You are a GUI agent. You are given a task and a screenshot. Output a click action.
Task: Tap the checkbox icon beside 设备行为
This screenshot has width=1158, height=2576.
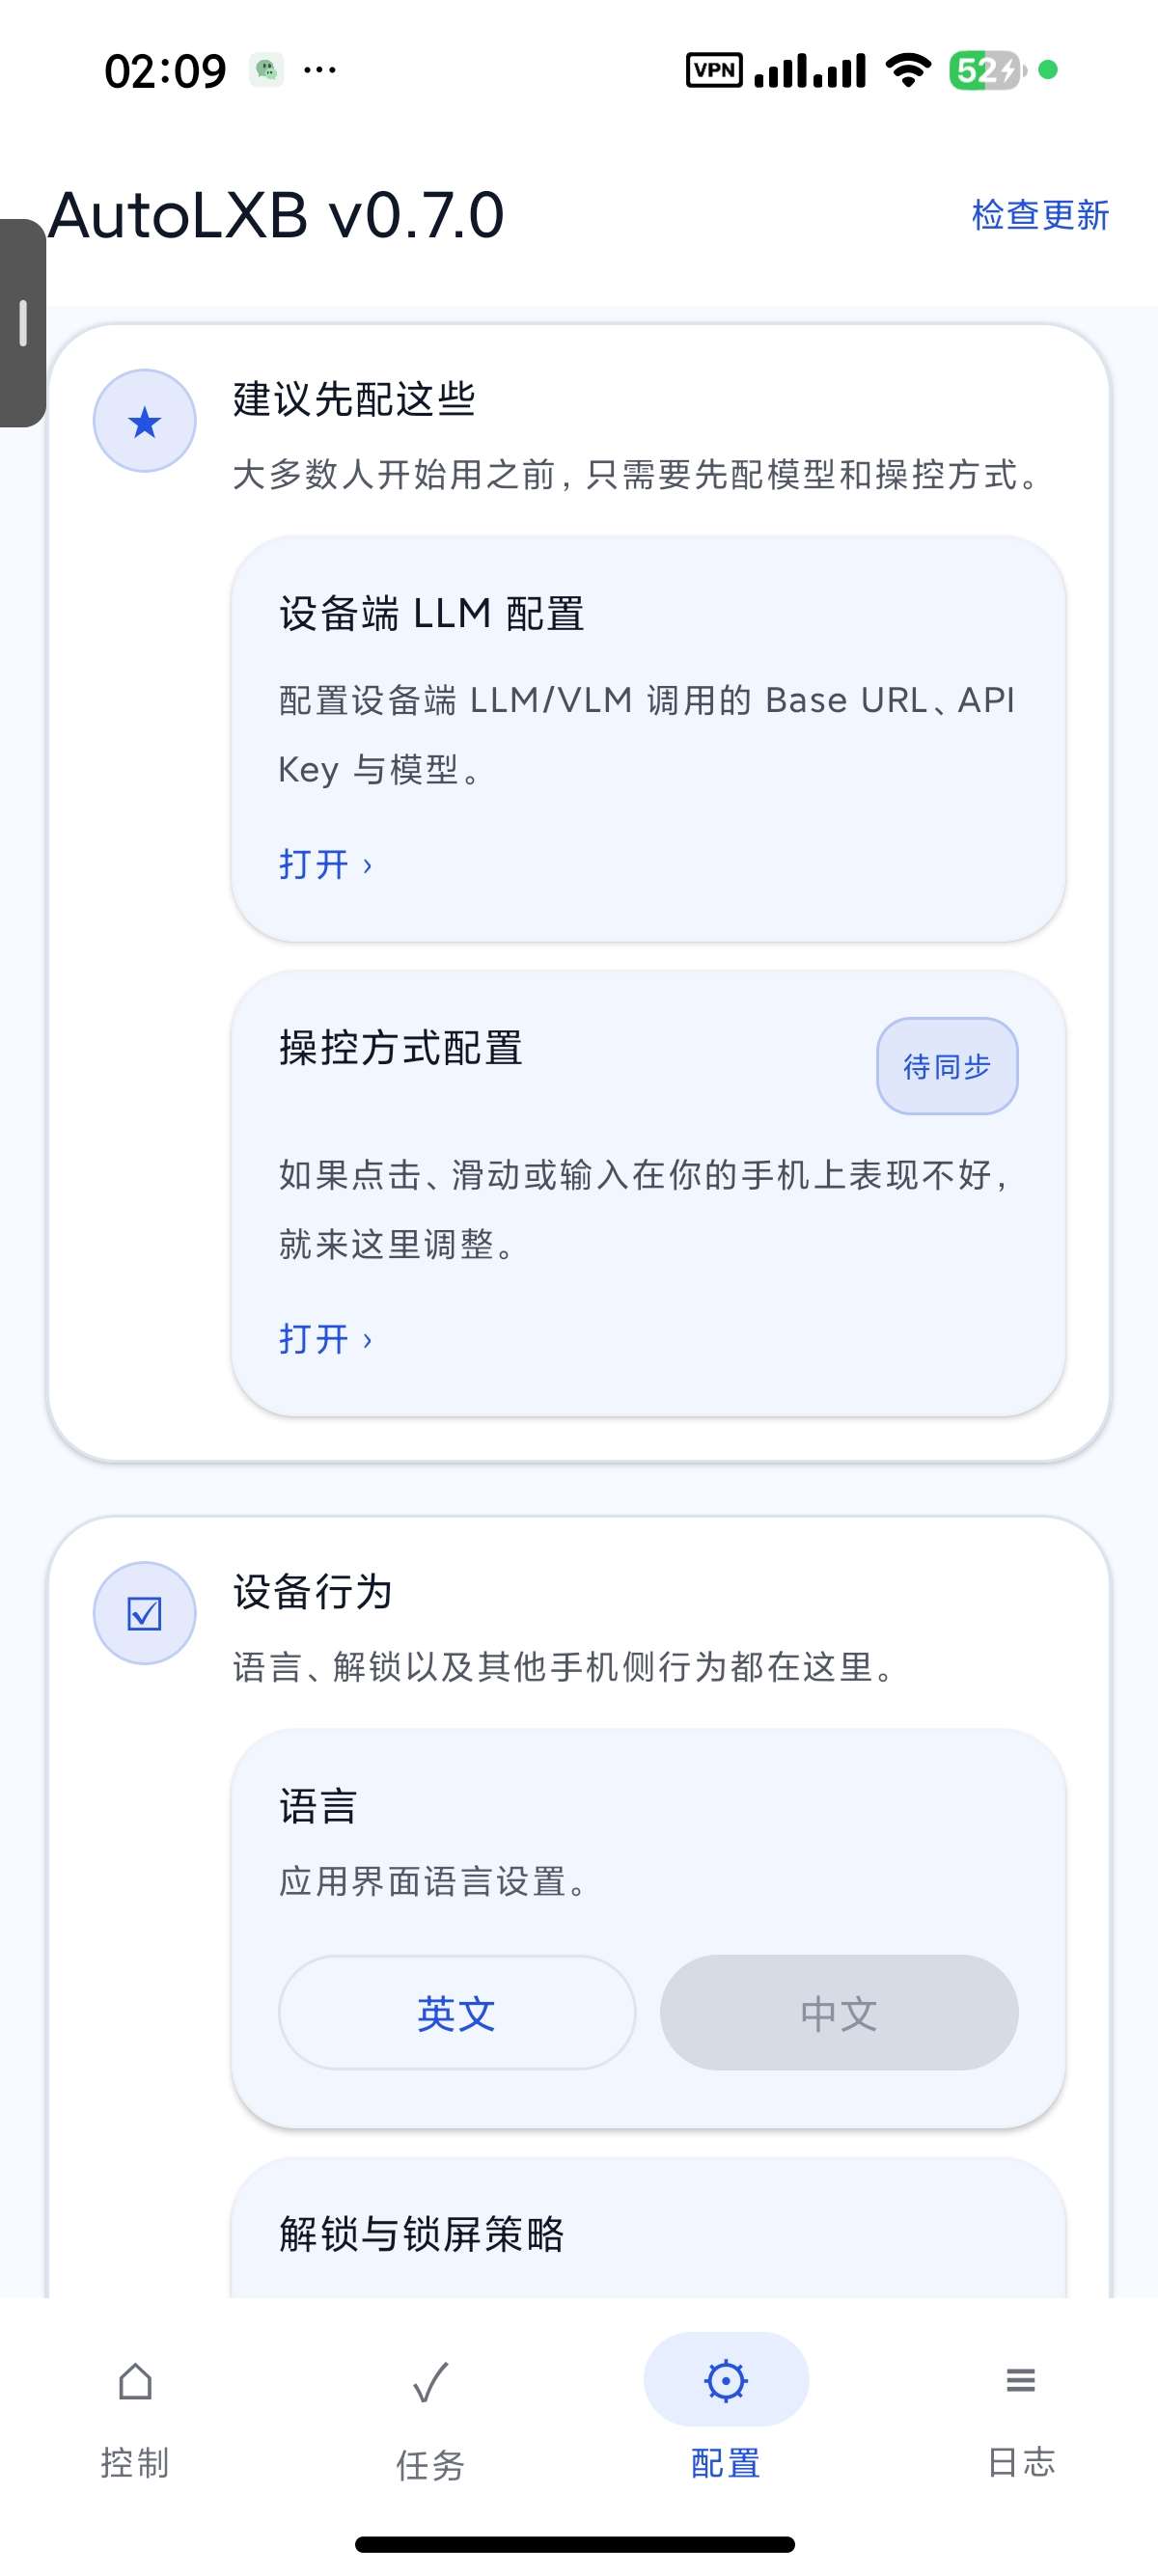point(145,1613)
